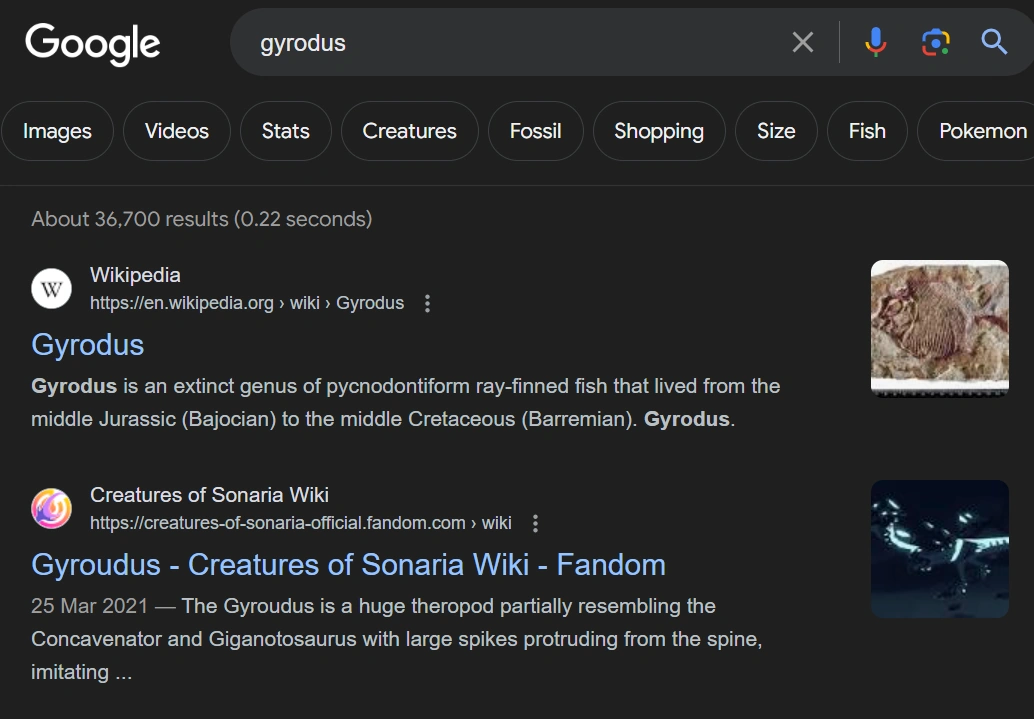Select the Shopping filter chip
The width and height of the screenshot is (1034, 719).
point(659,131)
